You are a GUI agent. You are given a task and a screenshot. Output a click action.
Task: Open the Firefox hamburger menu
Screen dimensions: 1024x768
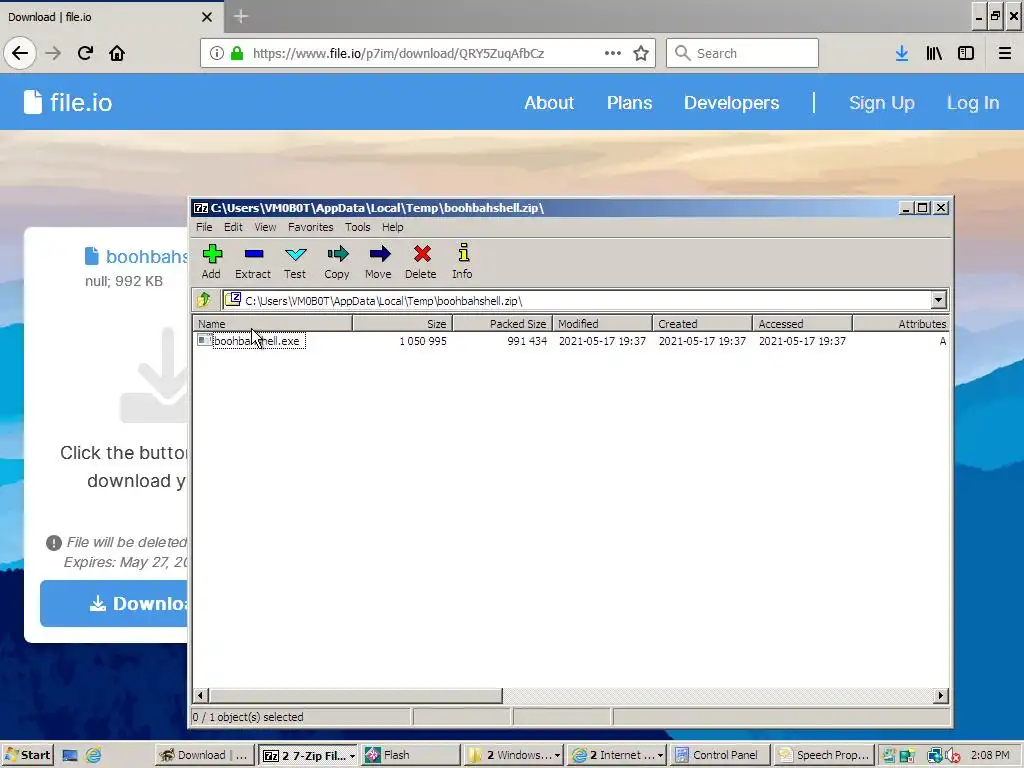1005,53
